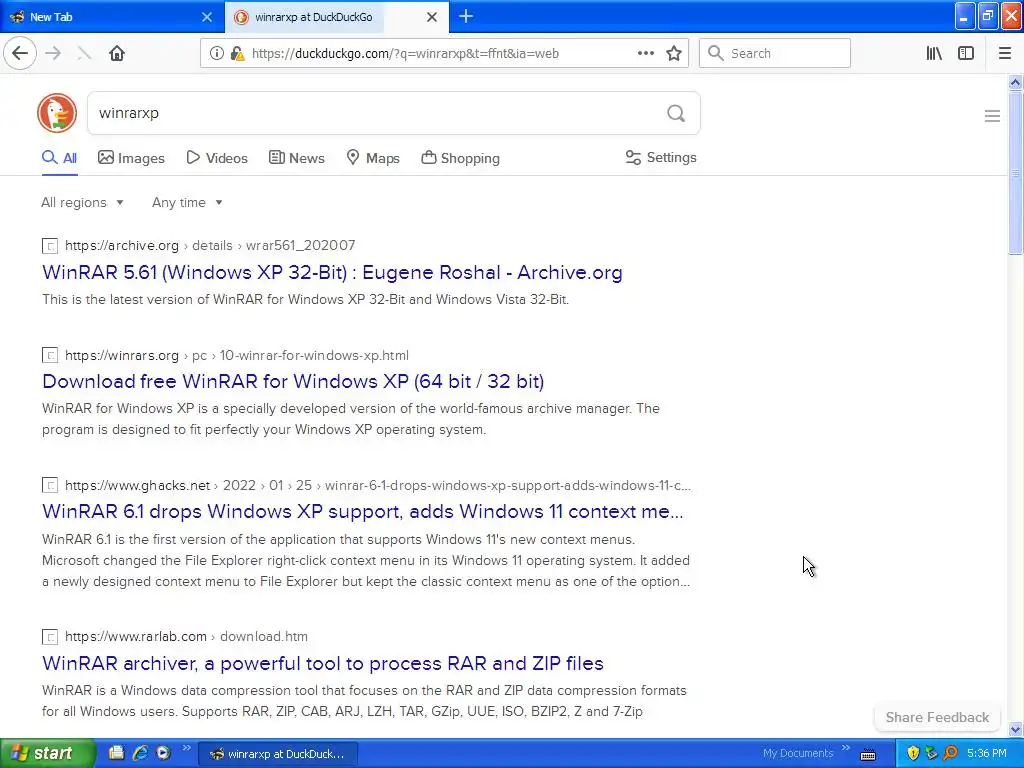This screenshot has height=768, width=1024.
Task: Click the Windows start button
Action: (47, 753)
